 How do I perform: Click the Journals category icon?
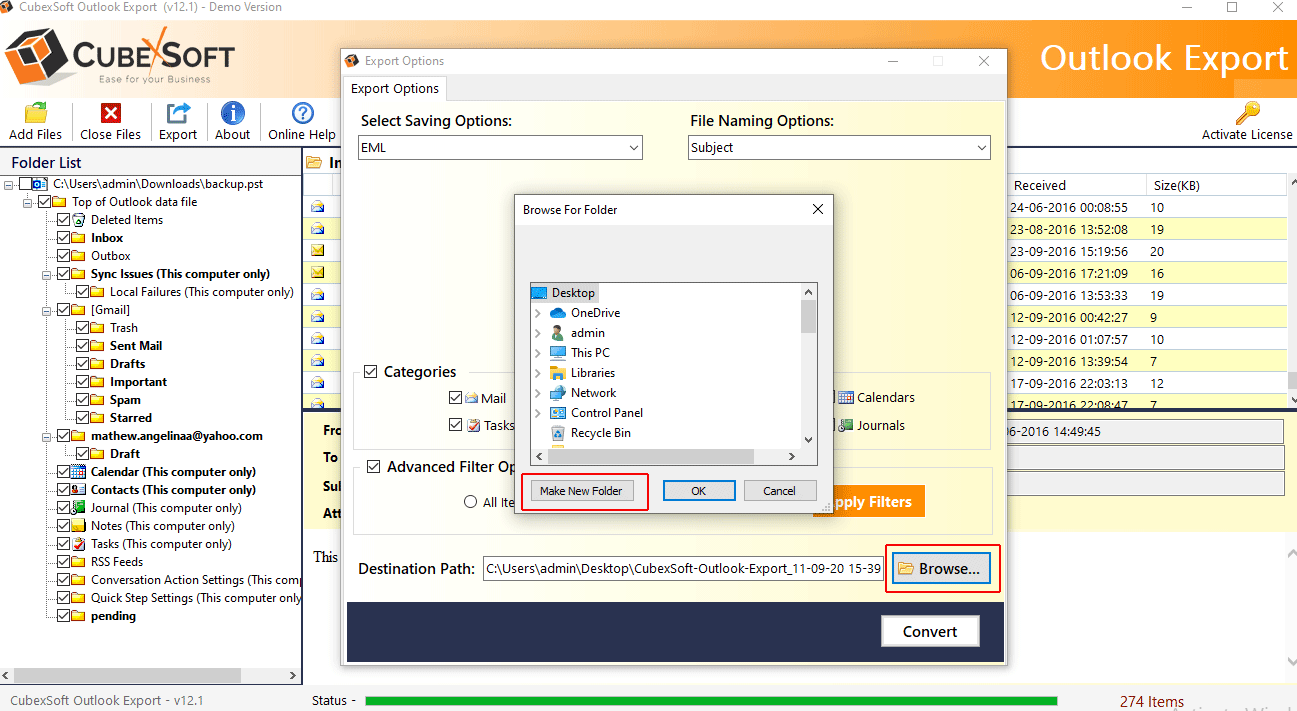[x=846, y=425]
